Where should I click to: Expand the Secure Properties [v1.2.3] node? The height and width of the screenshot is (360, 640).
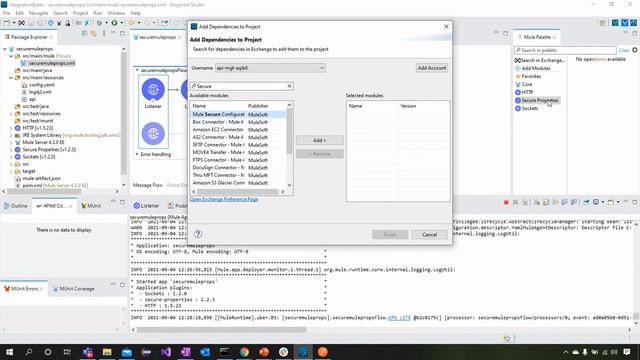(x=11, y=149)
